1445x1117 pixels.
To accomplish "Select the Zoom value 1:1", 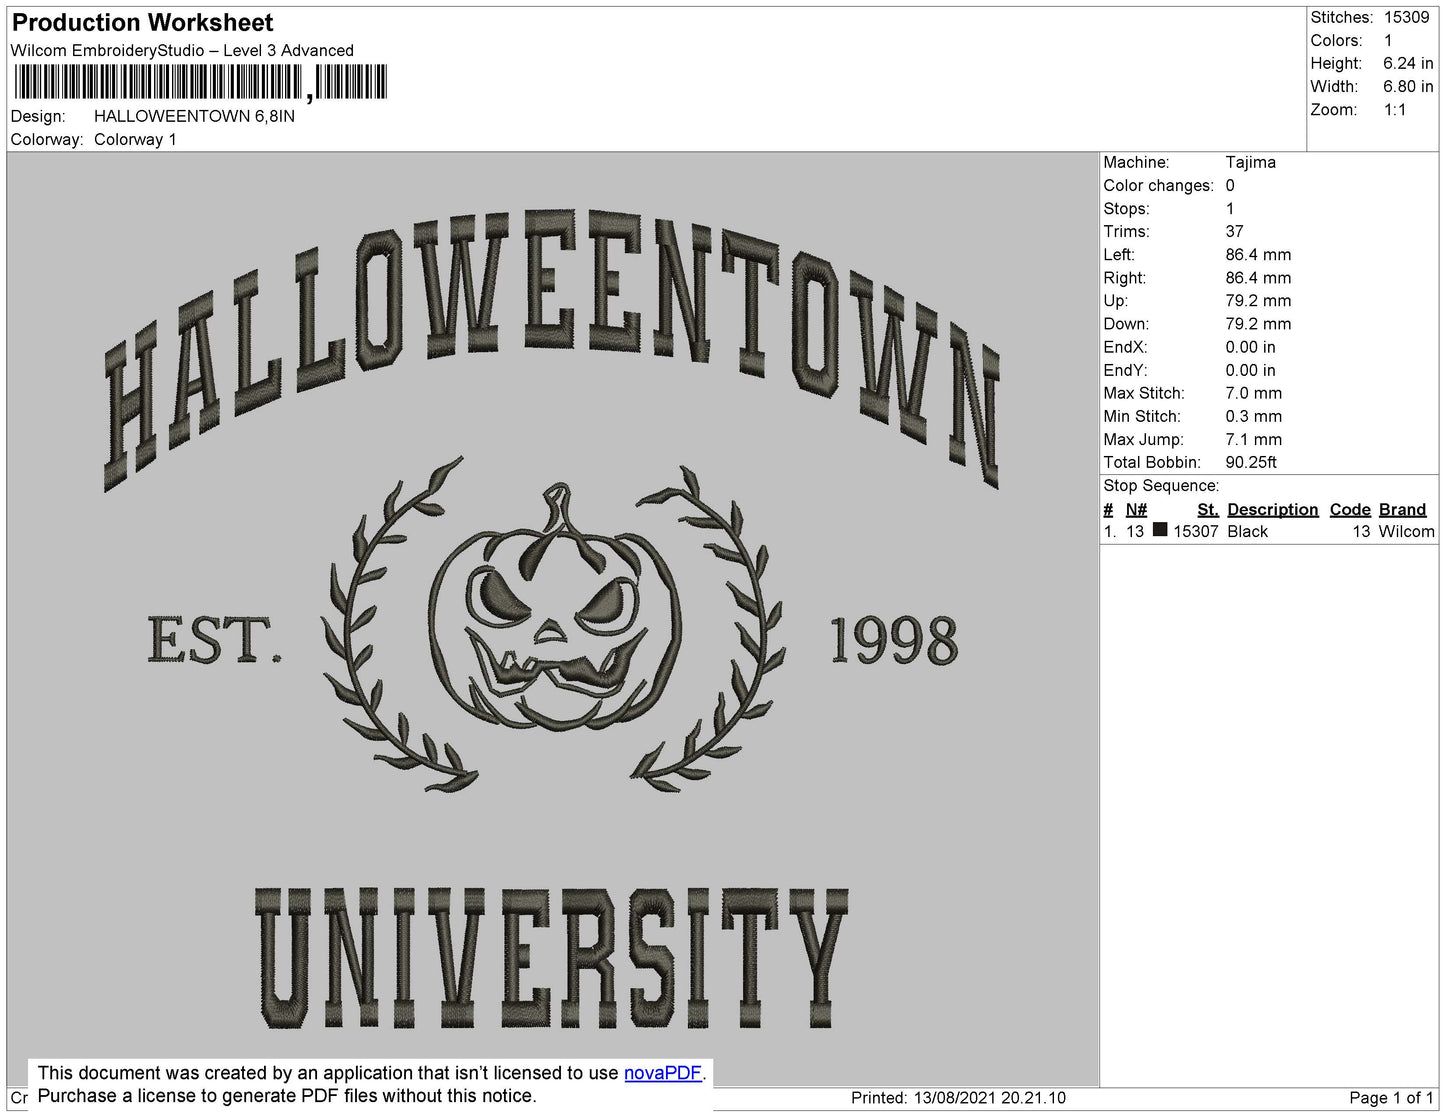I will [1395, 110].
